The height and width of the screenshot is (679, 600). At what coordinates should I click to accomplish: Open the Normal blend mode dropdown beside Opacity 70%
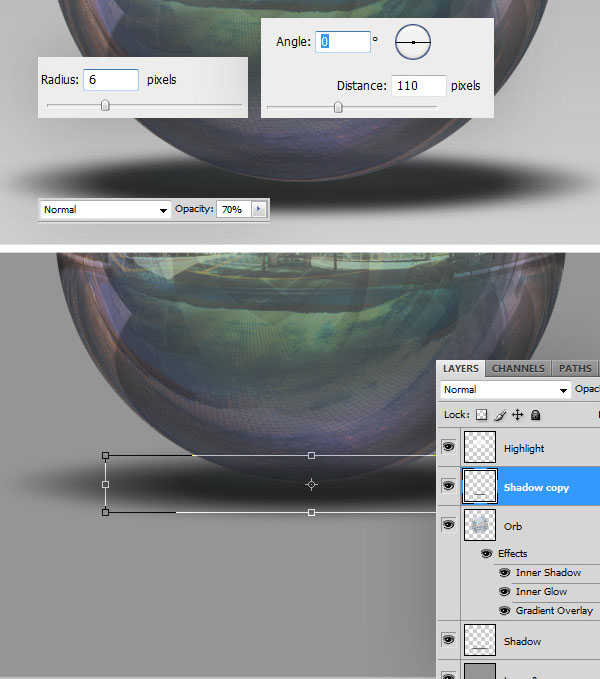point(105,210)
